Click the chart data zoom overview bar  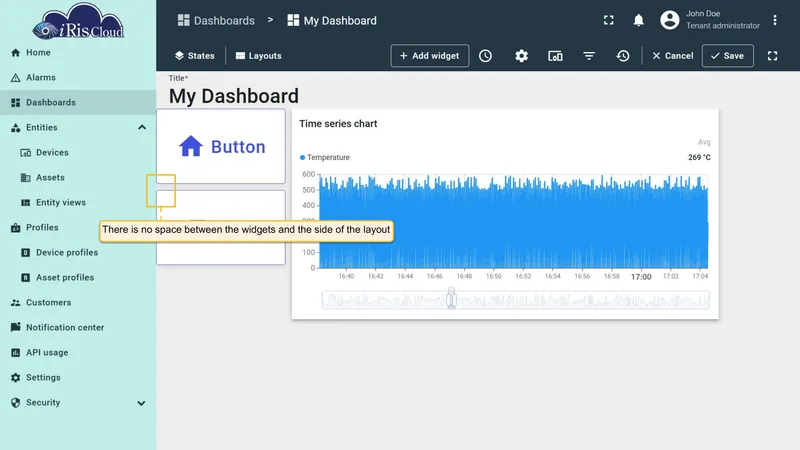click(x=515, y=300)
